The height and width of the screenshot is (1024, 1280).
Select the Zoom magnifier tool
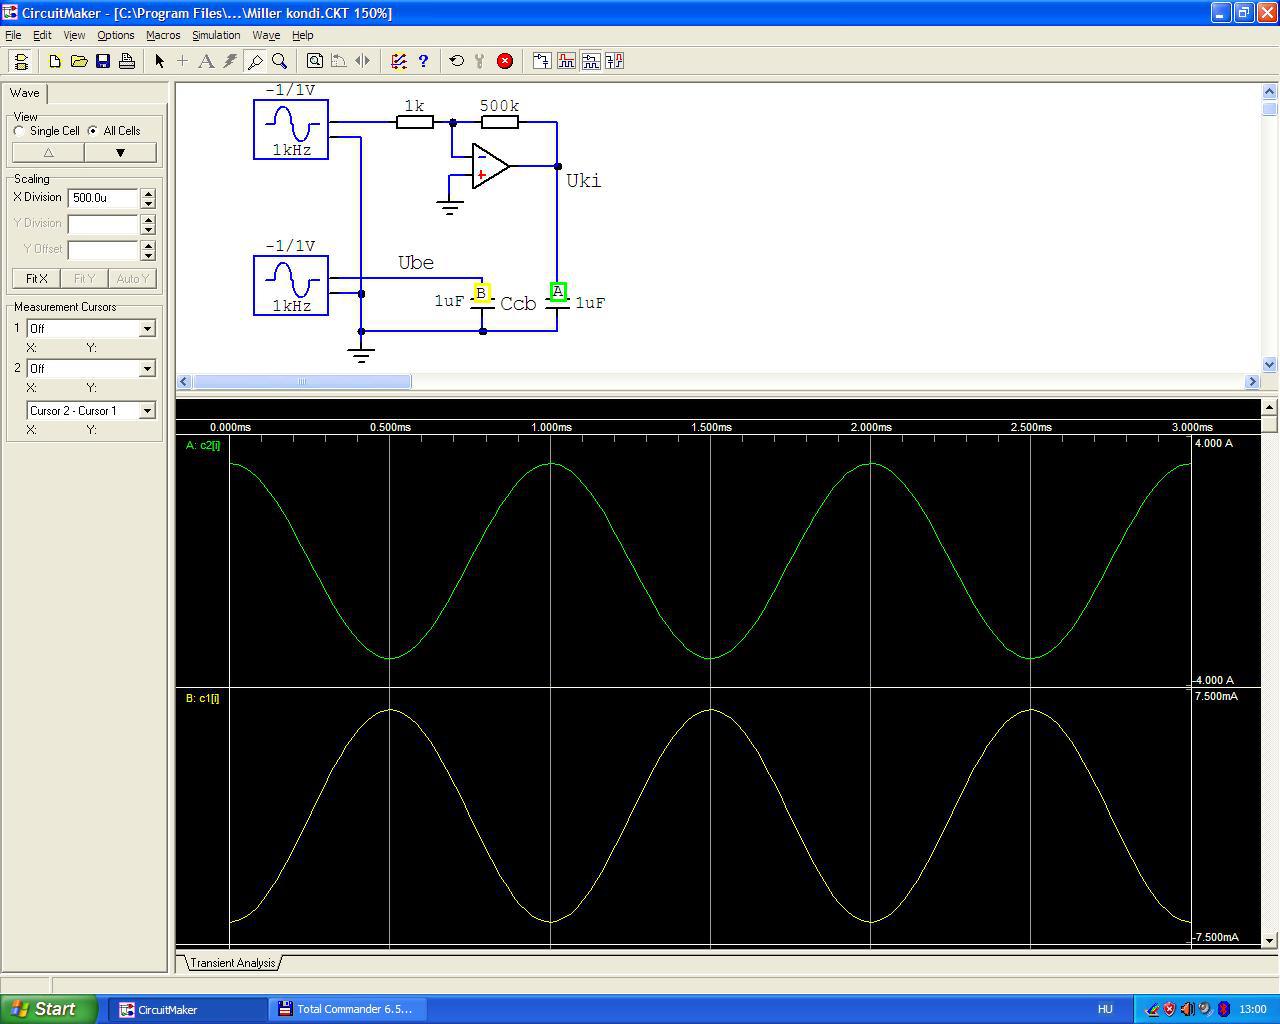pos(280,61)
